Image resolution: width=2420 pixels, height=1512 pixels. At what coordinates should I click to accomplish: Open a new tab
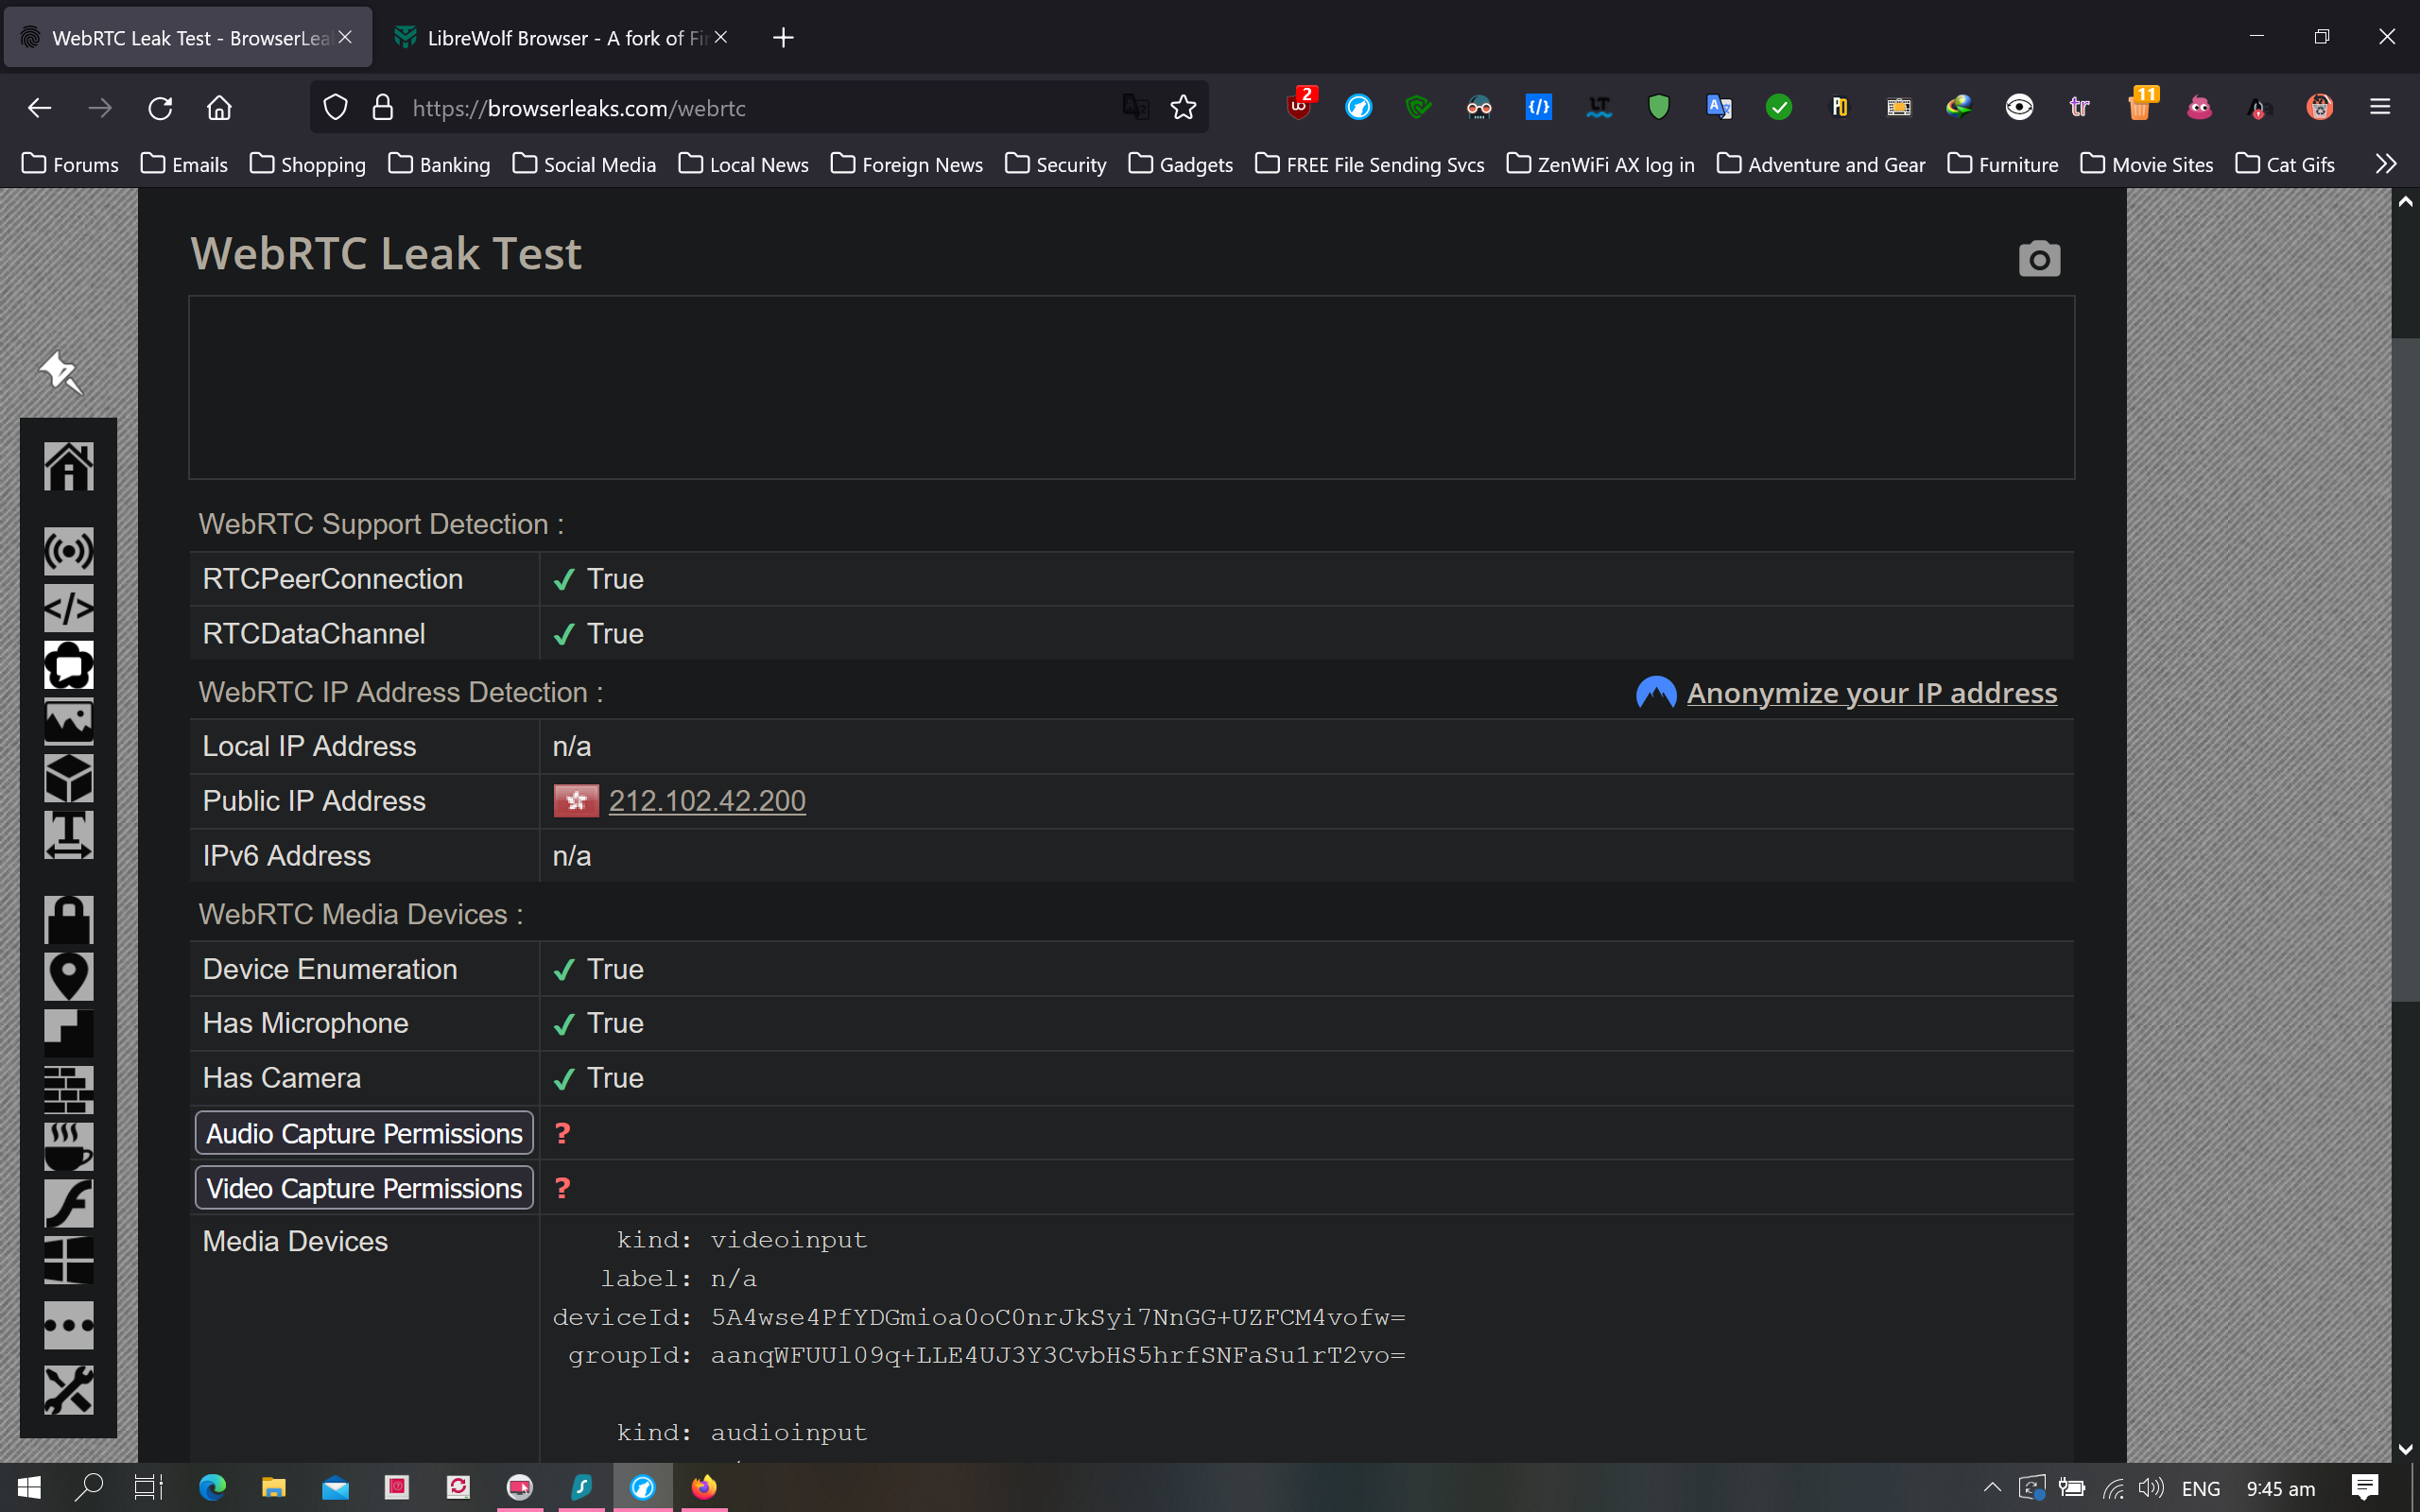pyautogui.click(x=783, y=38)
